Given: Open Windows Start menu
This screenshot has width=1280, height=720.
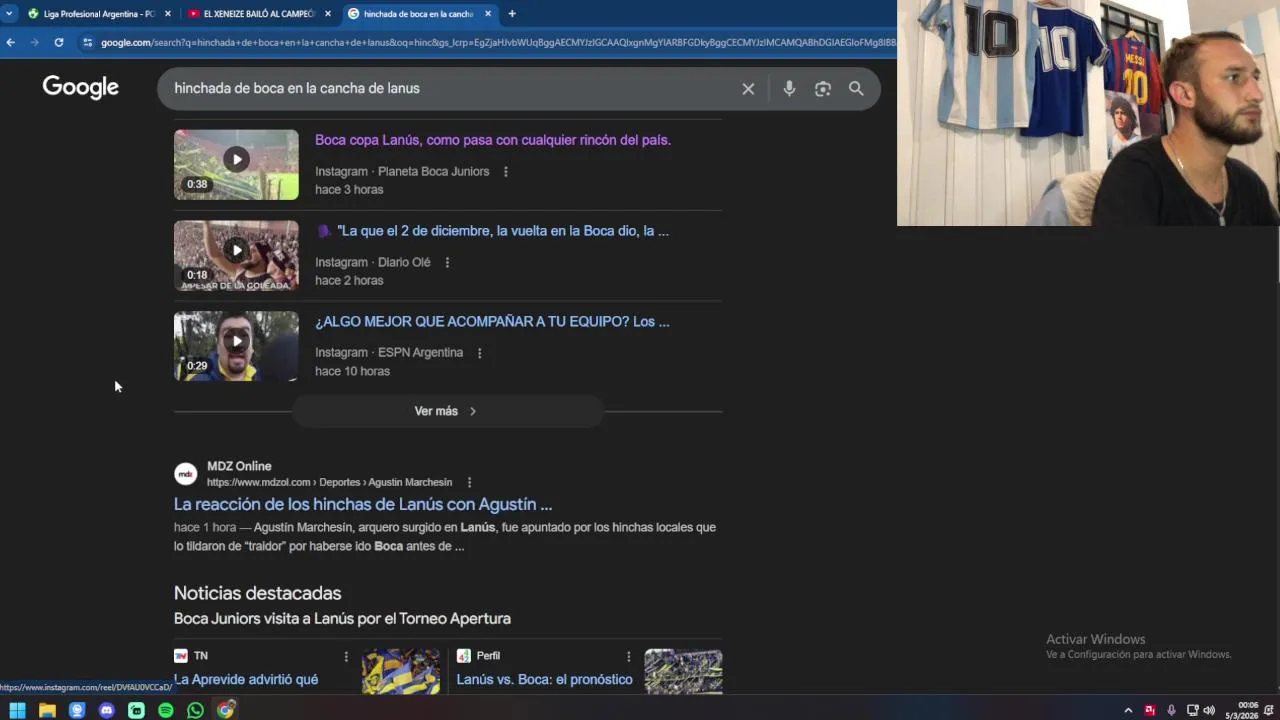Looking at the screenshot, I should point(17,710).
